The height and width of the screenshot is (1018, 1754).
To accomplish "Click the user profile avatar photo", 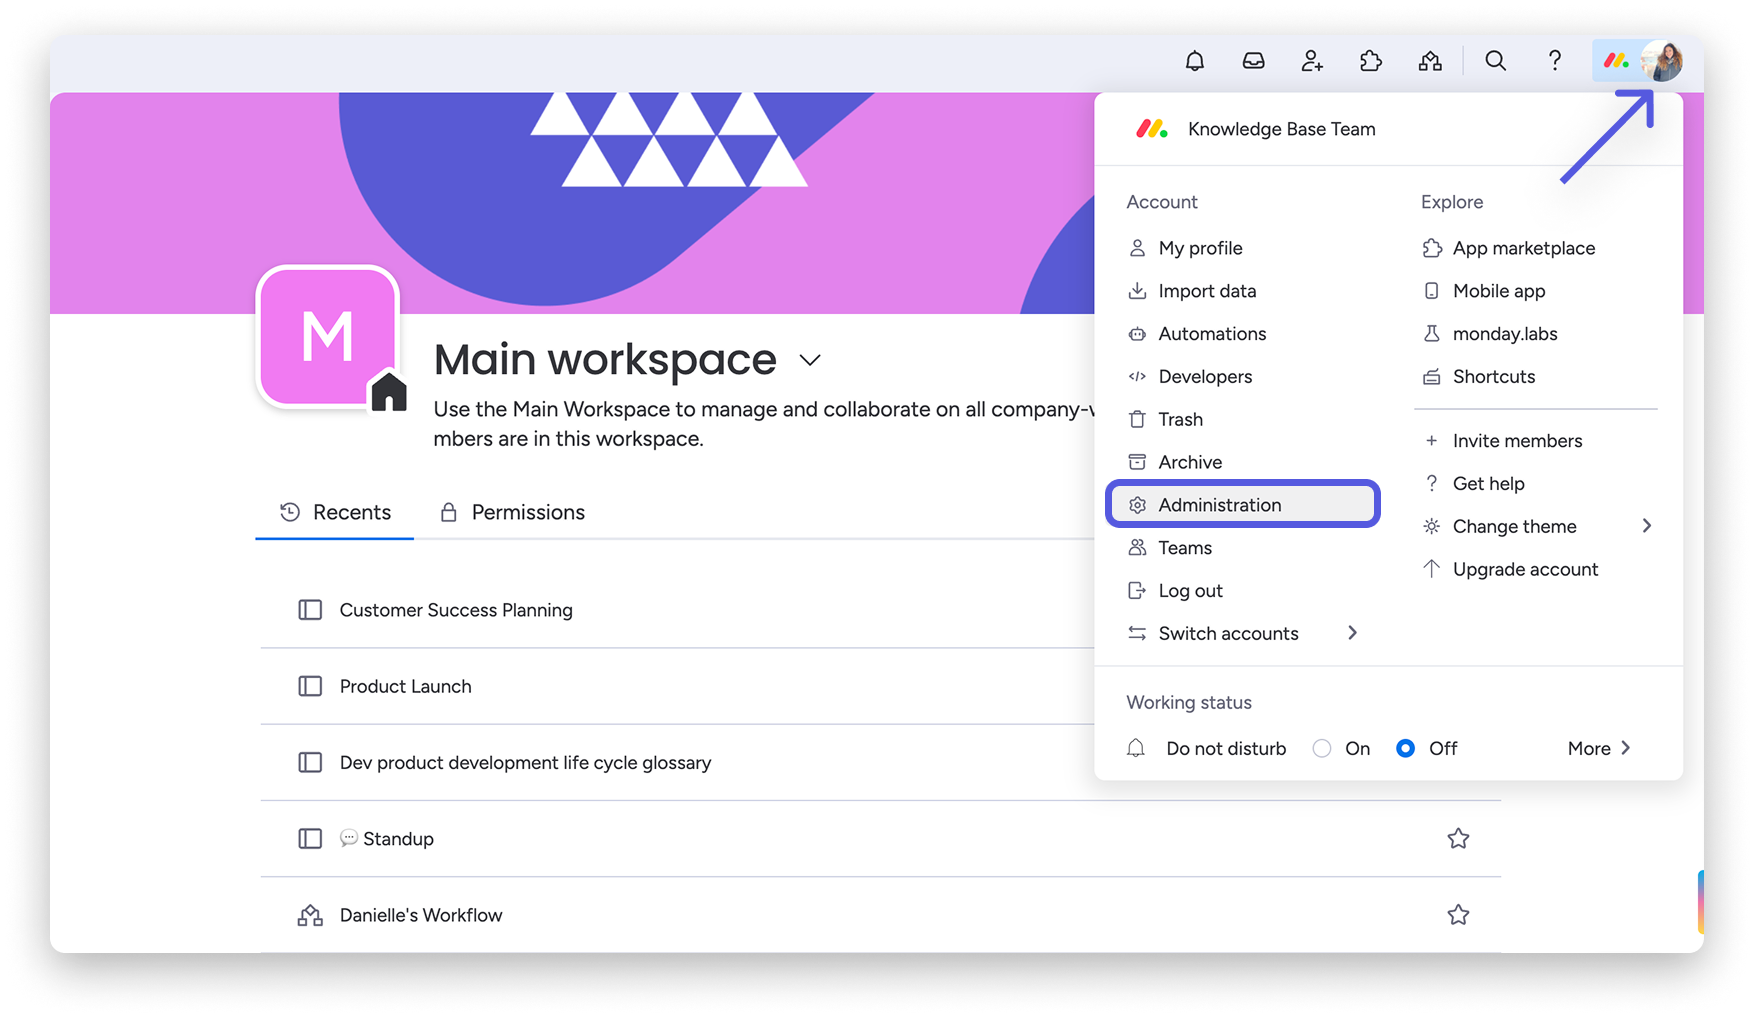I will click(x=1662, y=61).
